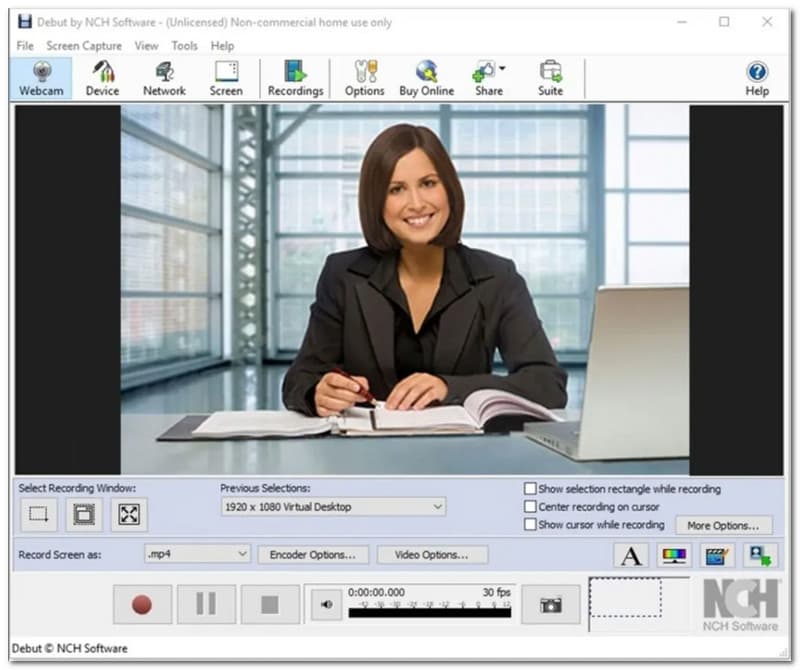Screen dimensions: 800x670
Task: Open the .mp4 format dropdown
Action: tap(243, 554)
